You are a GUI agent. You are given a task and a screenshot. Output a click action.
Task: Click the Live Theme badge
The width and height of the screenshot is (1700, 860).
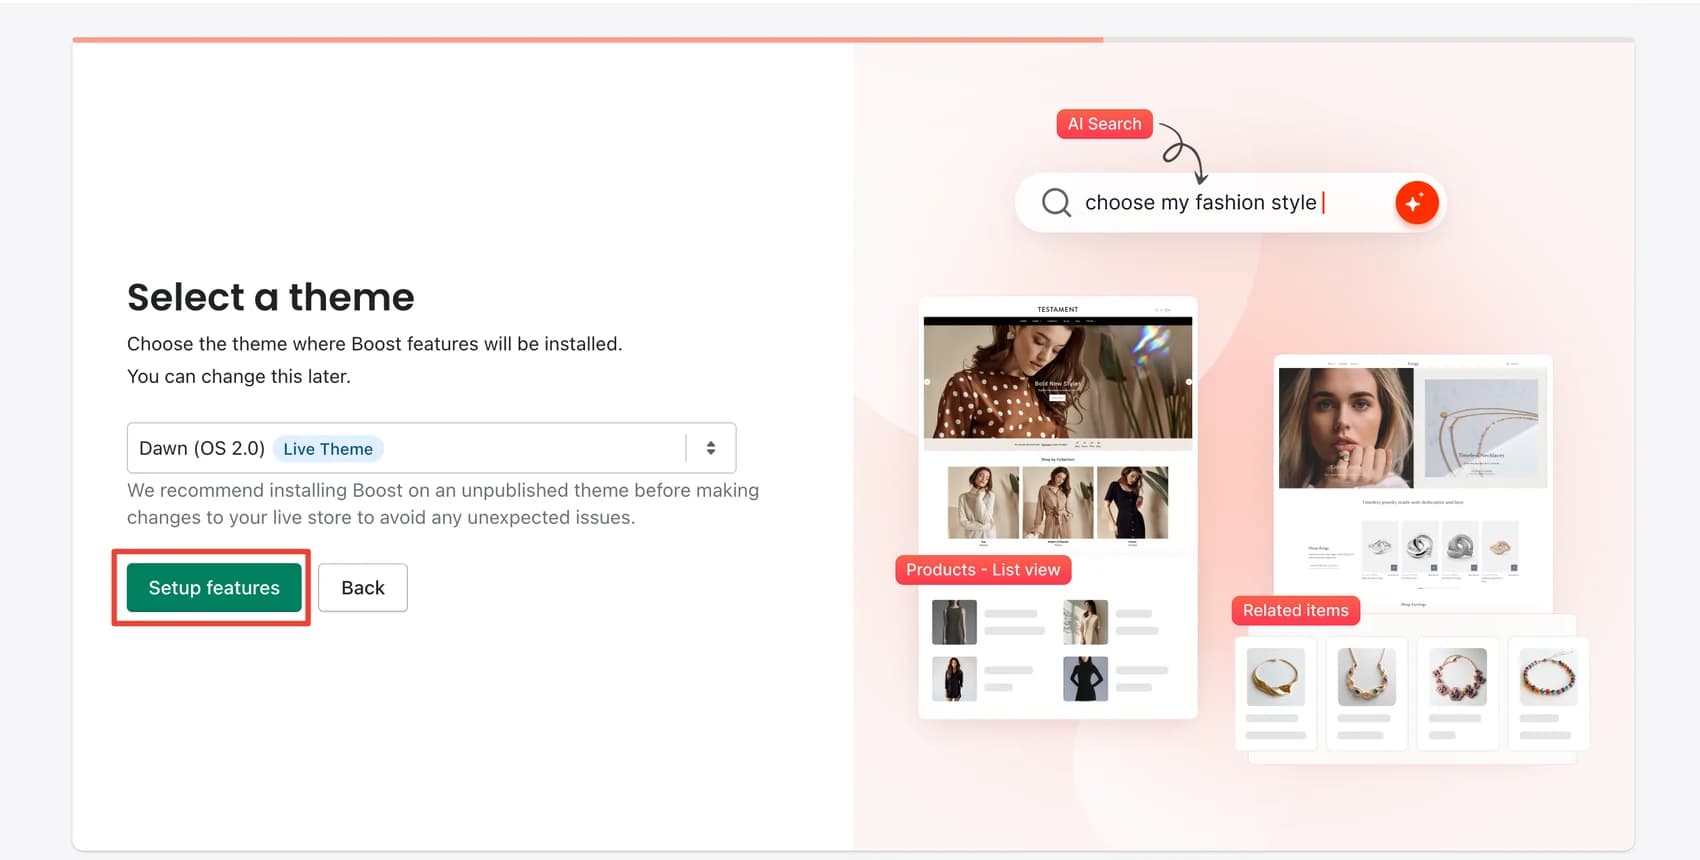click(328, 449)
